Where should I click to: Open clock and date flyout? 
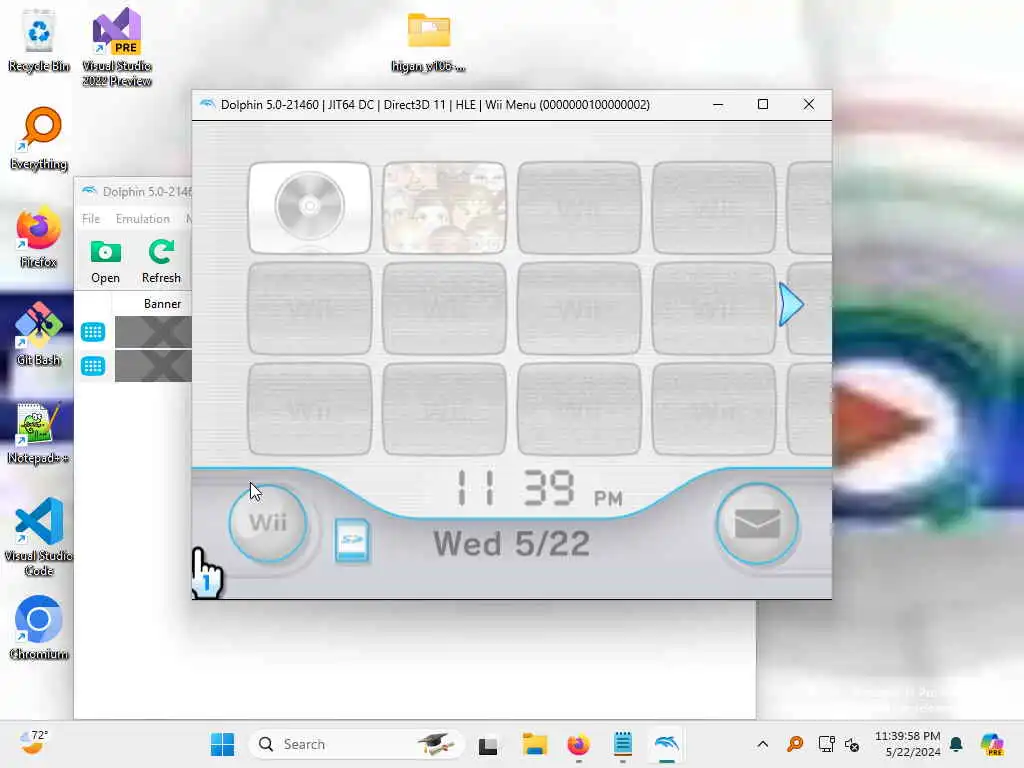[x=907, y=744]
